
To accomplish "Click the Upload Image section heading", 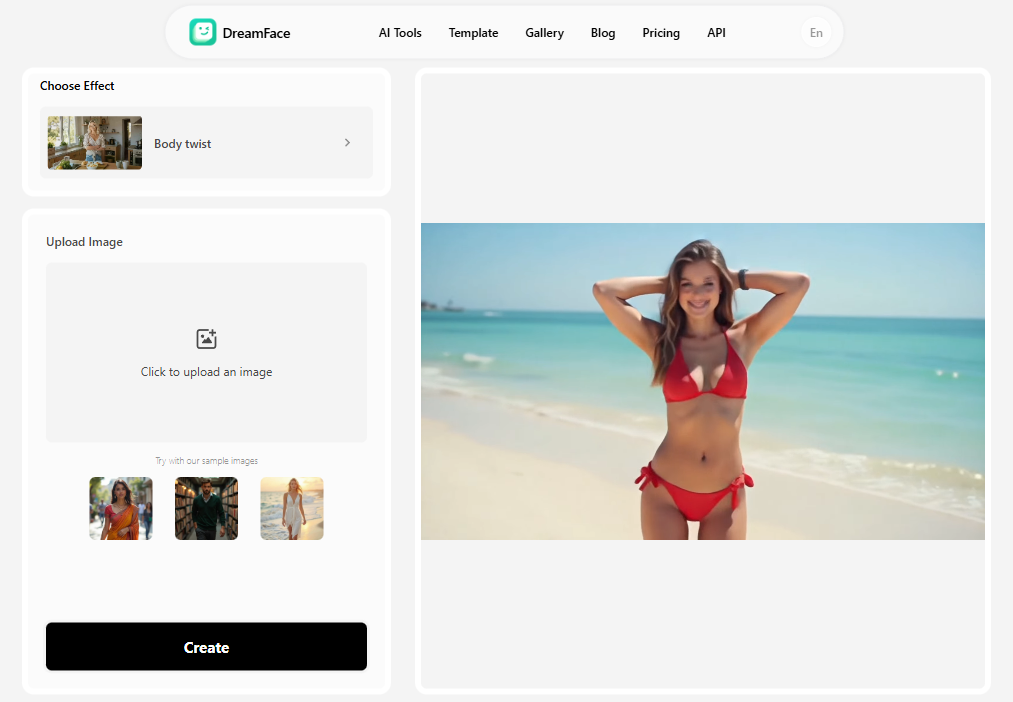I will tap(84, 242).
